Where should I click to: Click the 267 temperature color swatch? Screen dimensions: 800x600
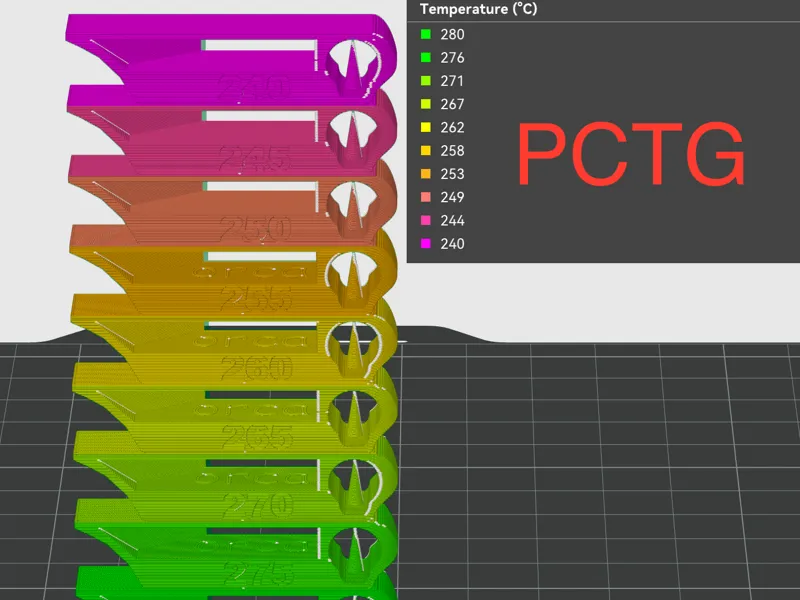point(426,104)
